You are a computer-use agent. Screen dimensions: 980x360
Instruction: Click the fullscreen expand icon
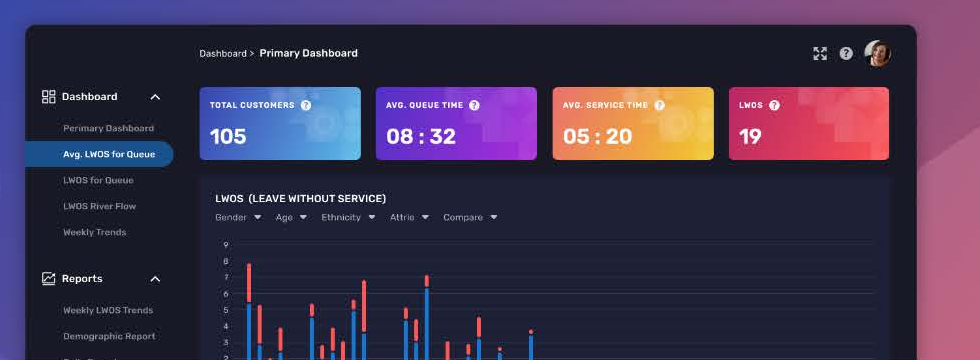pos(820,54)
